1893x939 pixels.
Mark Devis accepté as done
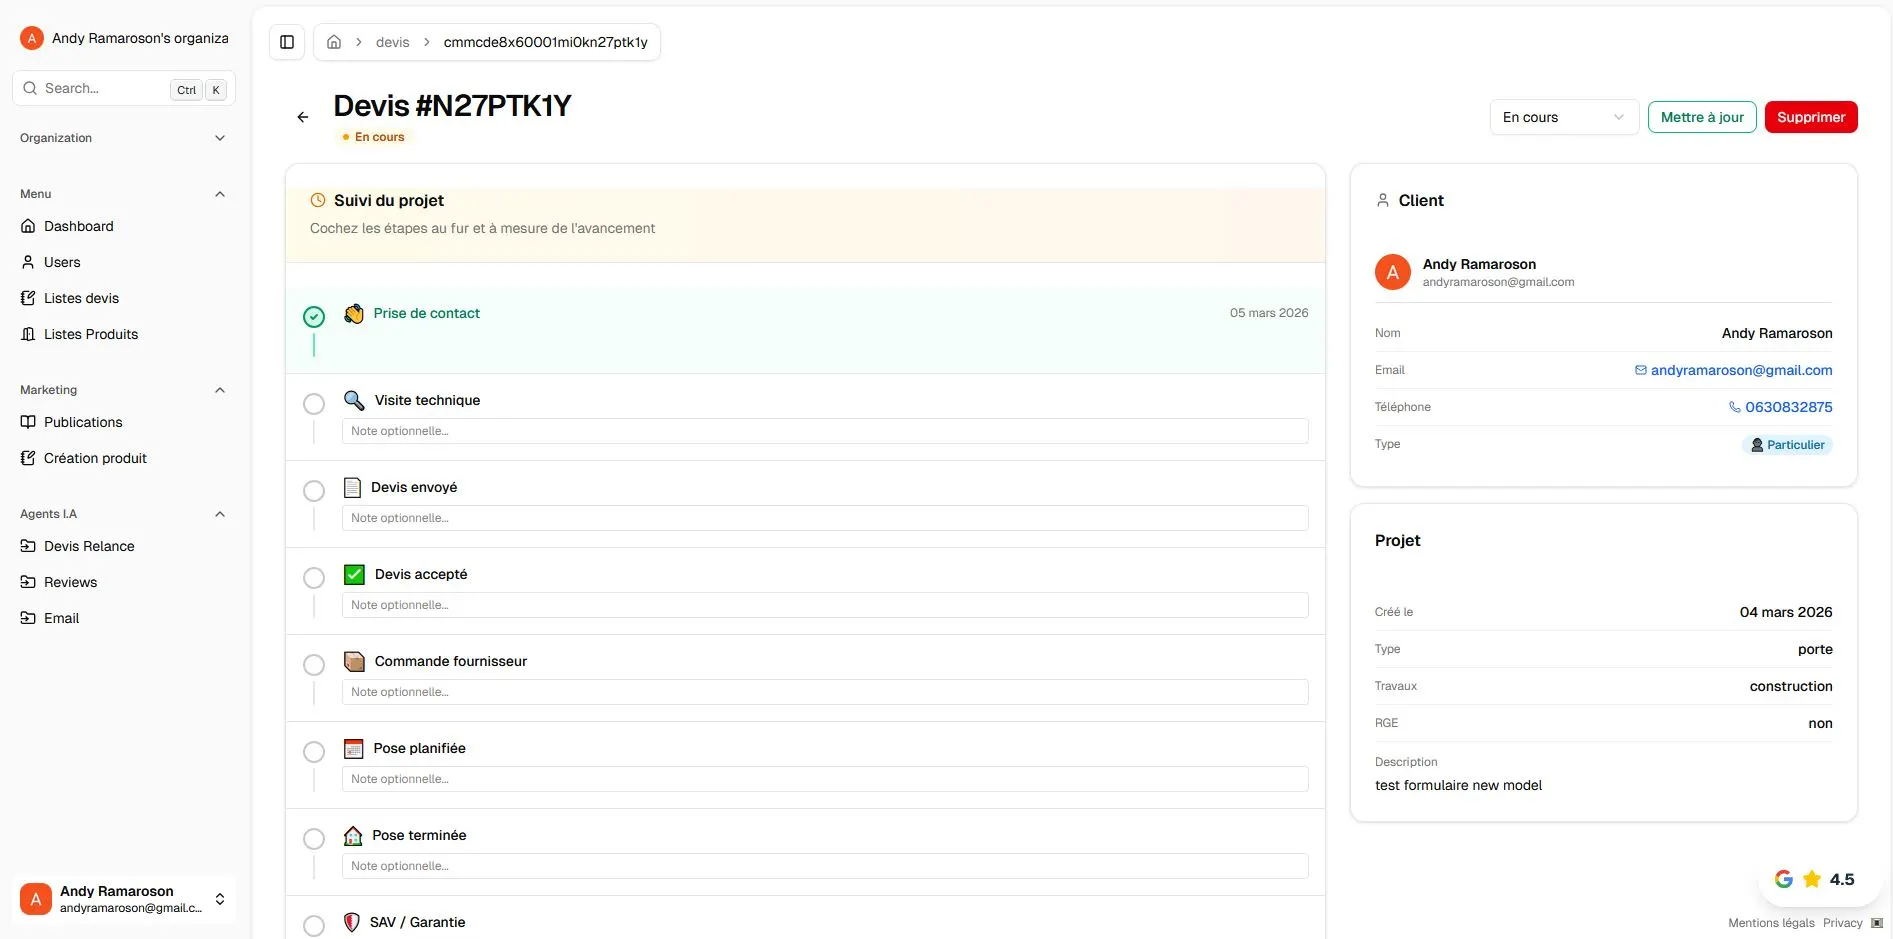coord(314,577)
